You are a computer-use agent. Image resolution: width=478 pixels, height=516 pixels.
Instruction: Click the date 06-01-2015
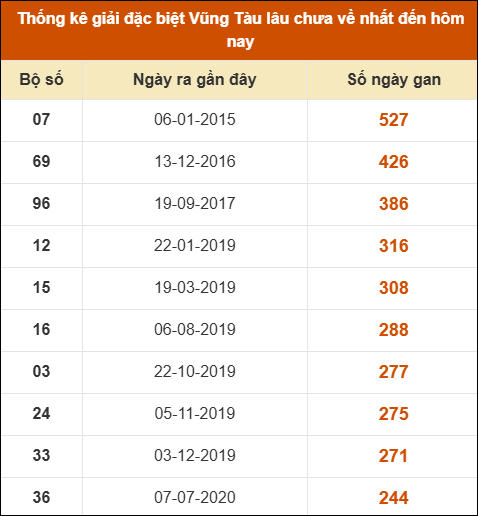195,119
